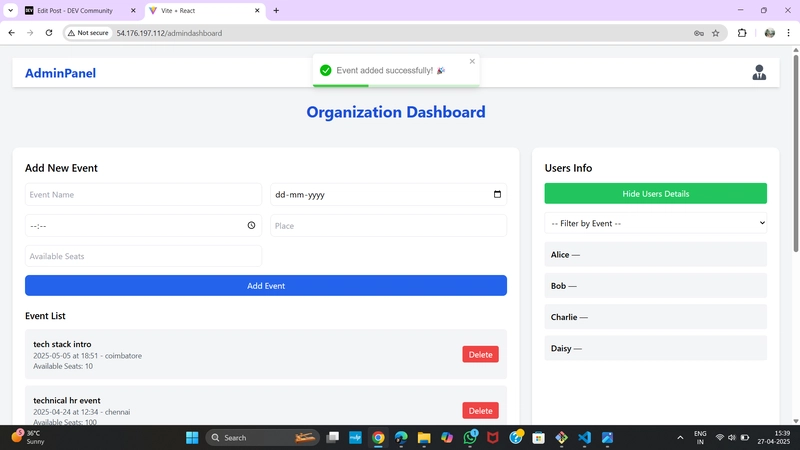Open Task View from the taskbar
The width and height of the screenshot is (800, 450).
tap(333, 437)
